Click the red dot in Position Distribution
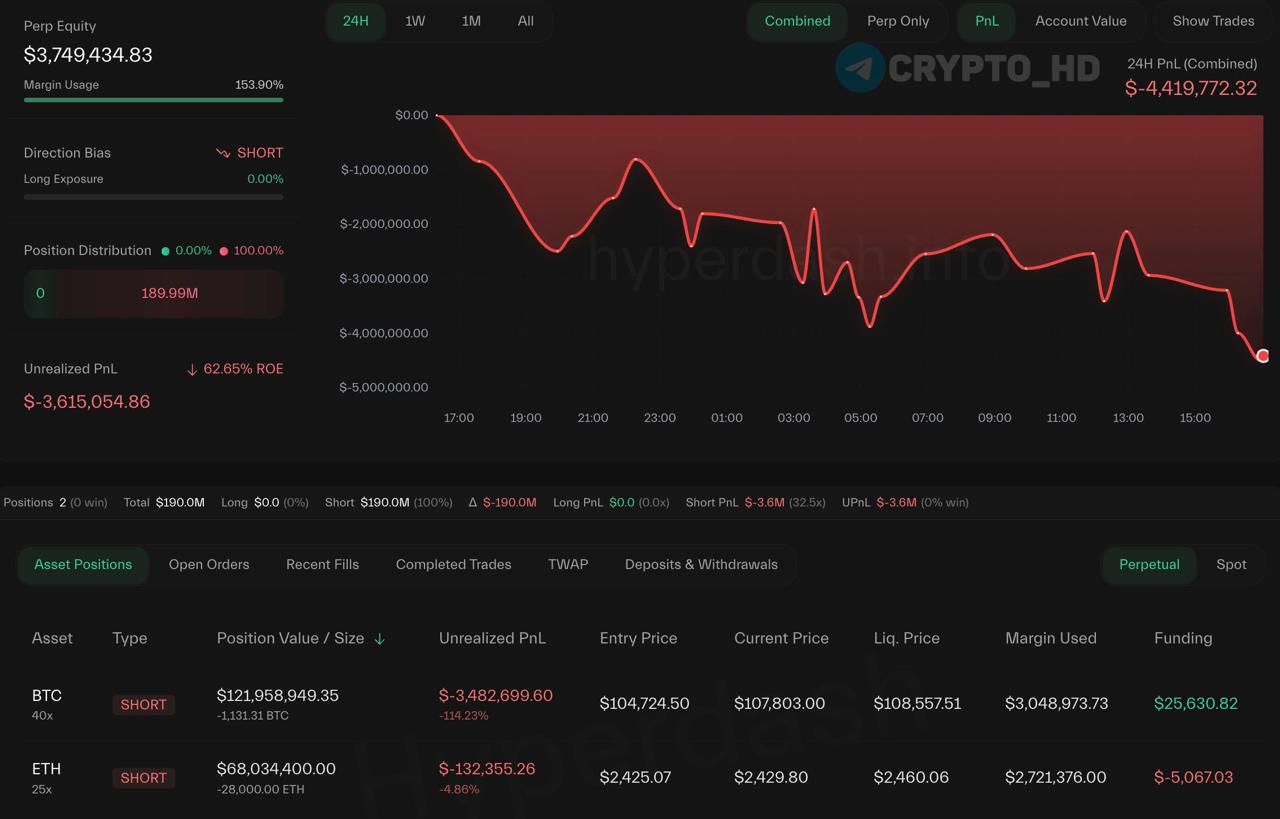 224,251
